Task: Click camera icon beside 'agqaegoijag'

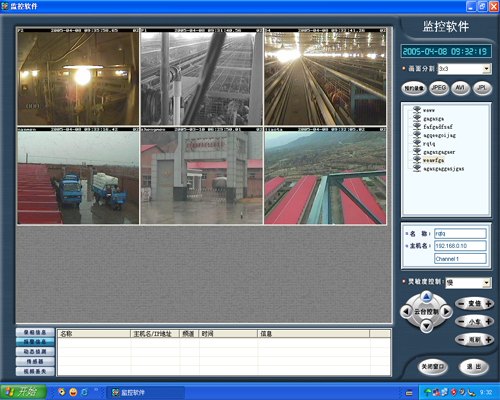Action: [x=417, y=135]
